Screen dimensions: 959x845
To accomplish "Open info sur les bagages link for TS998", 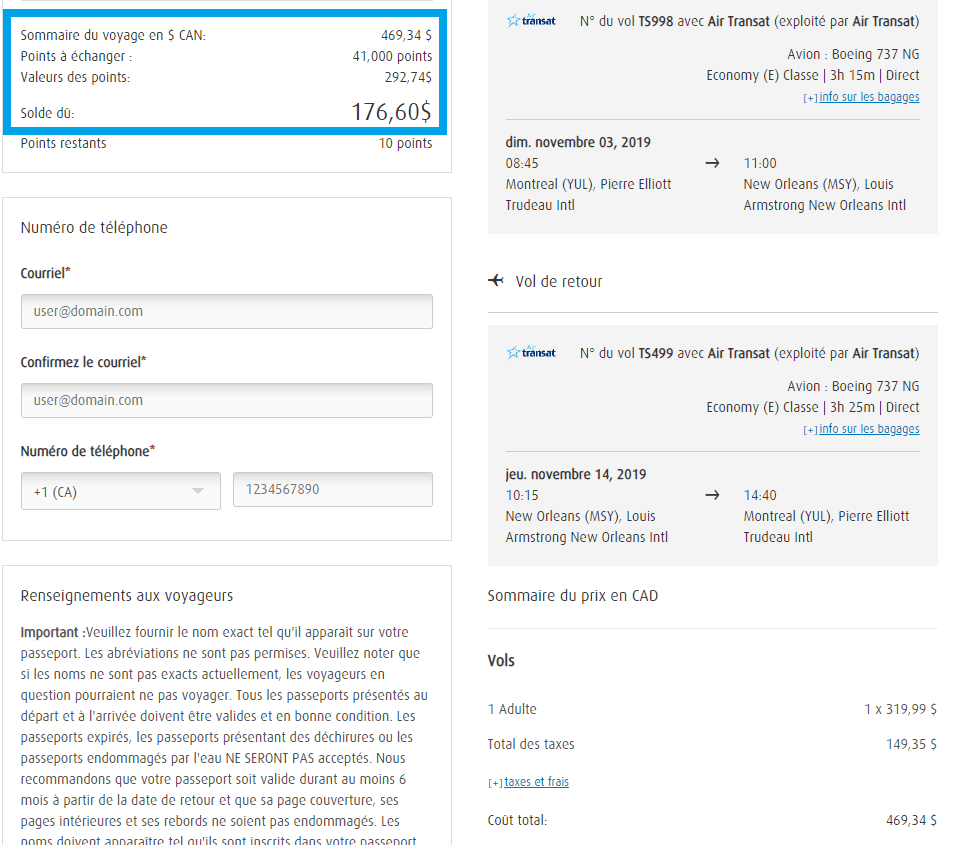I will click(x=869, y=97).
